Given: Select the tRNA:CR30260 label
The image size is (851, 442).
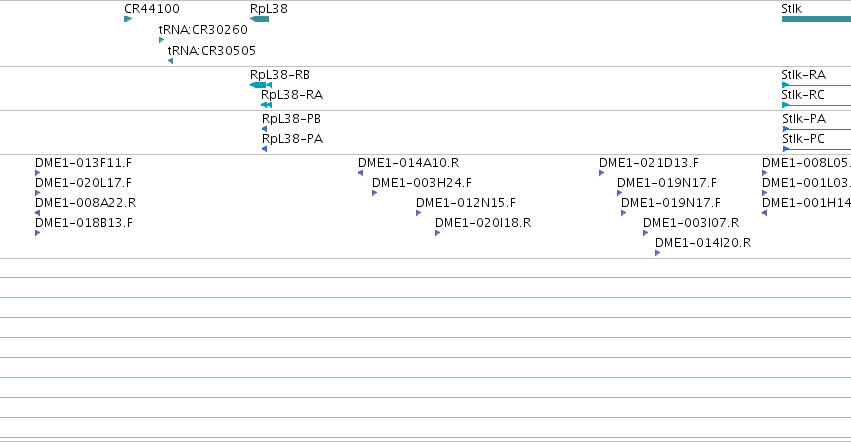Looking at the screenshot, I should (x=203, y=29).
